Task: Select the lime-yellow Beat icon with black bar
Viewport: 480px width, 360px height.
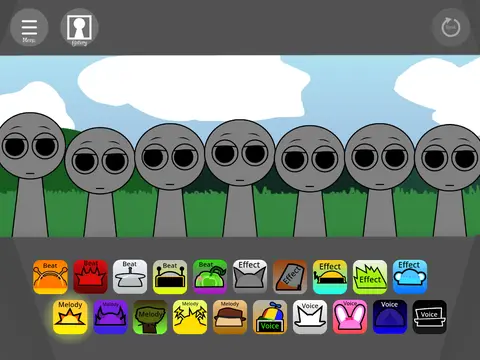Action: click(x=170, y=277)
